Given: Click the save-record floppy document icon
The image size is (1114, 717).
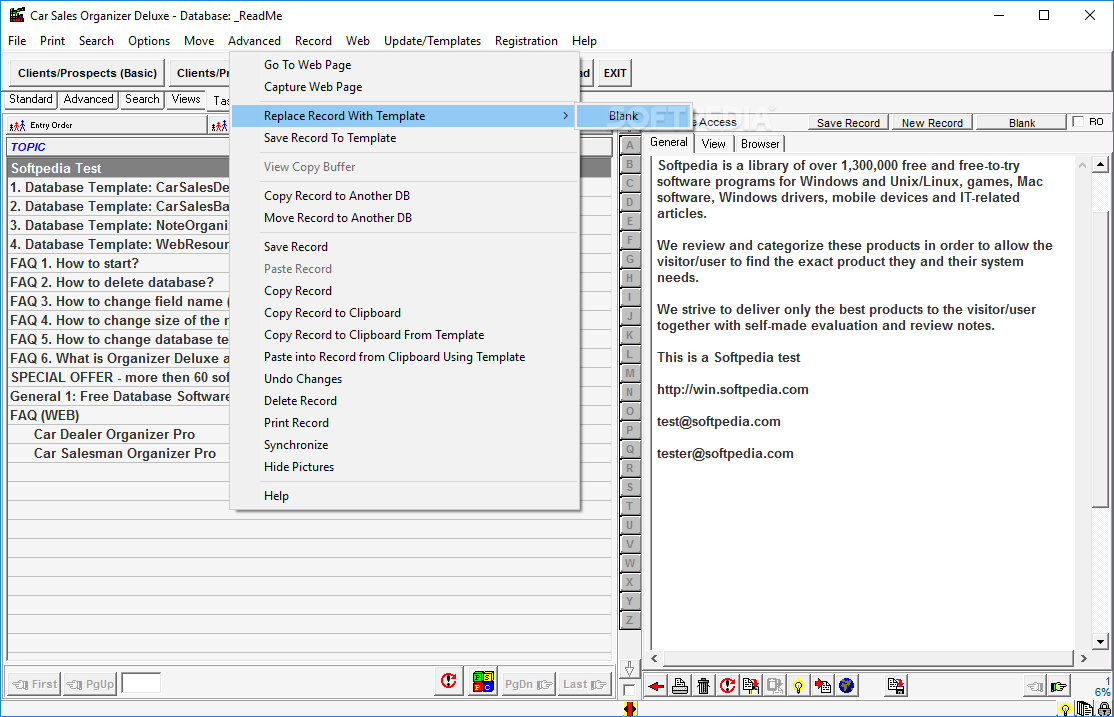Looking at the screenshot, I should click(896, 686).
